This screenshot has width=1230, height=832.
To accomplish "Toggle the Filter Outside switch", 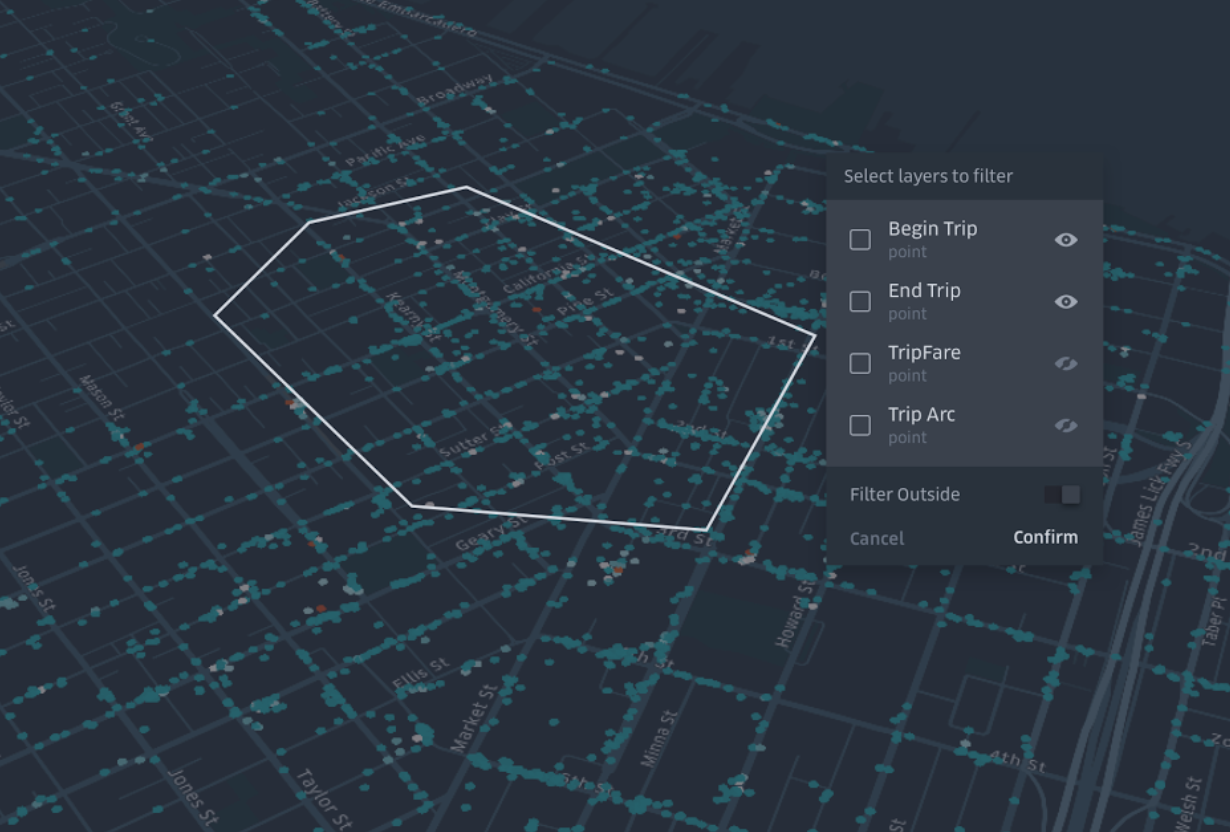I will click(1062, 495).
